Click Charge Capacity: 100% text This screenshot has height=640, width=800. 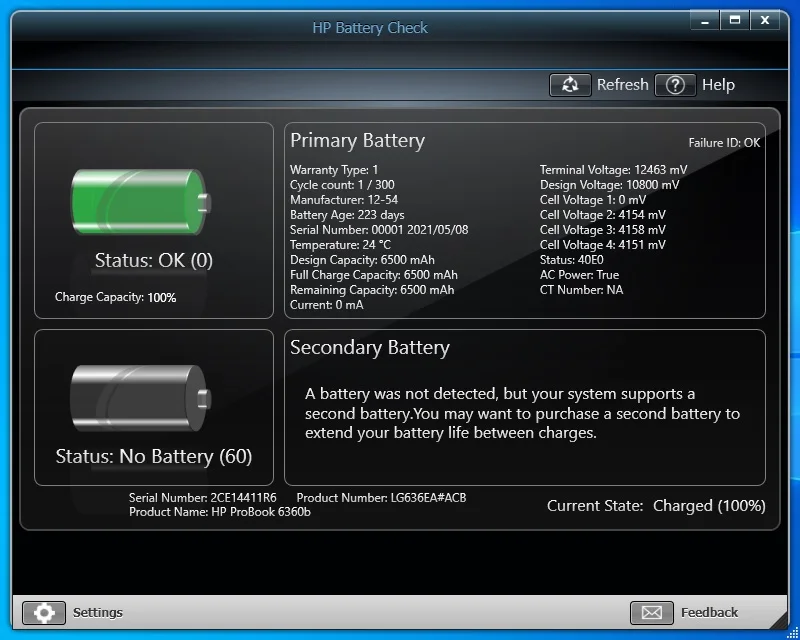pyautogui.click(x=115, y=297)
